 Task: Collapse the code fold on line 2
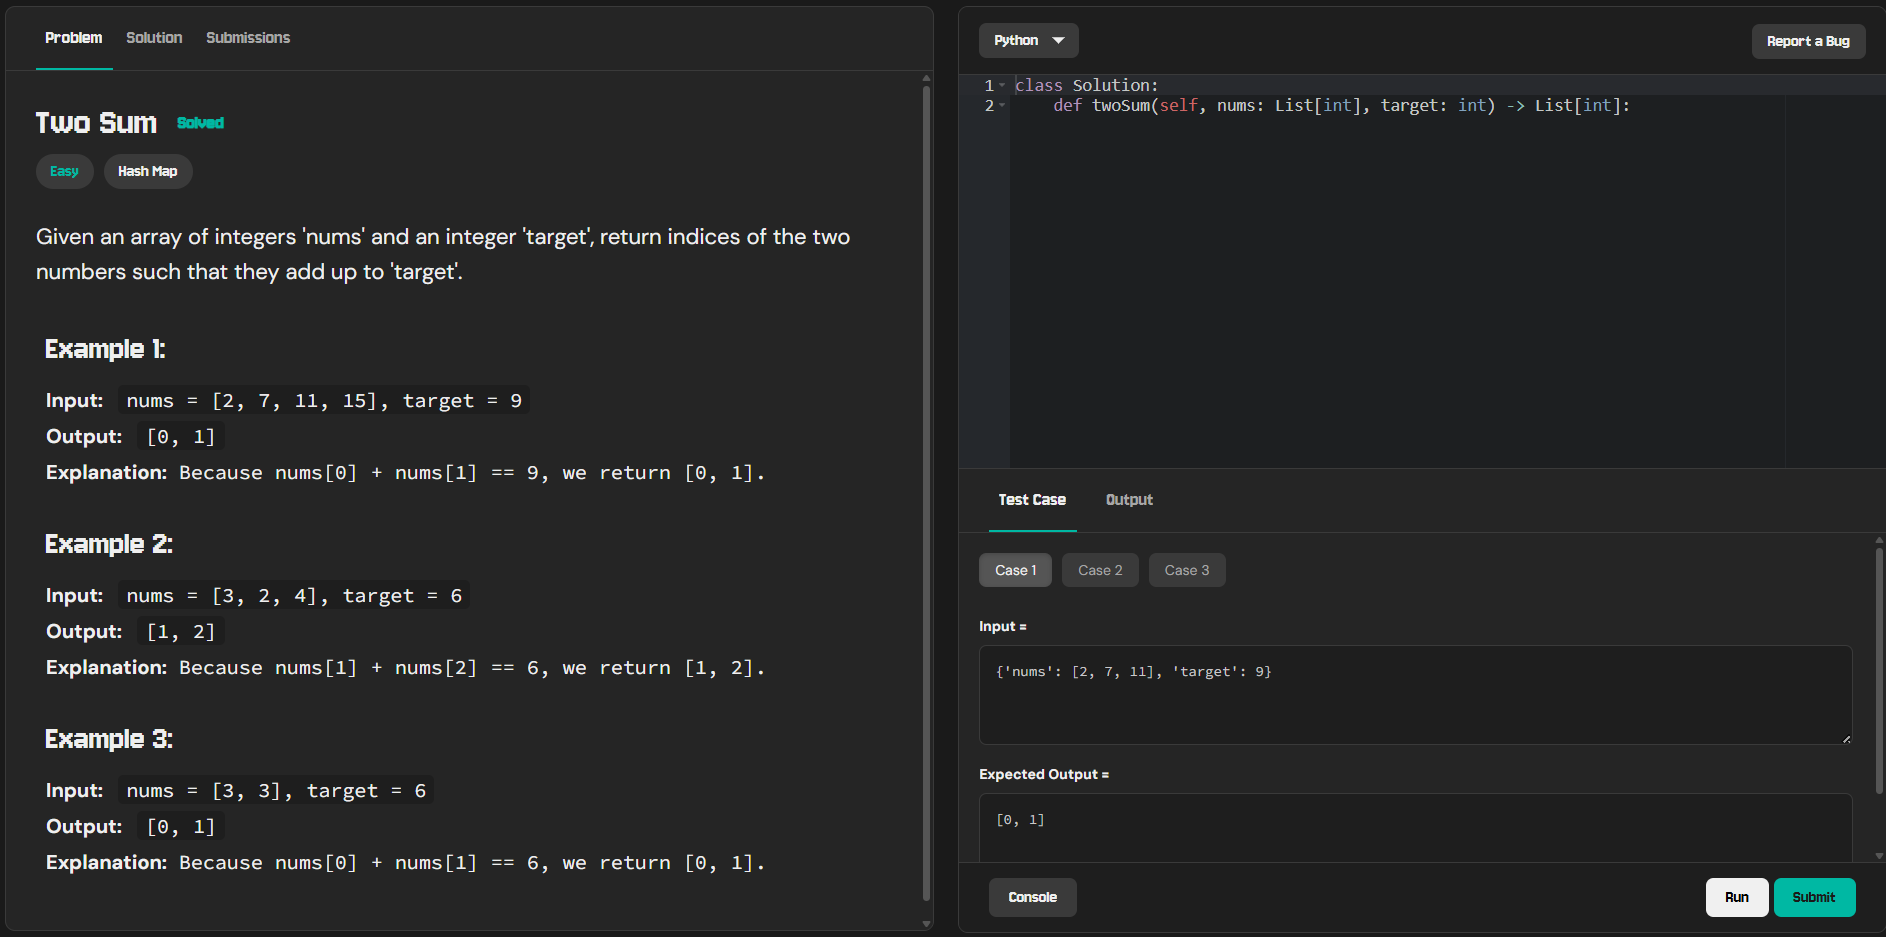click(x=1001, y=105)
